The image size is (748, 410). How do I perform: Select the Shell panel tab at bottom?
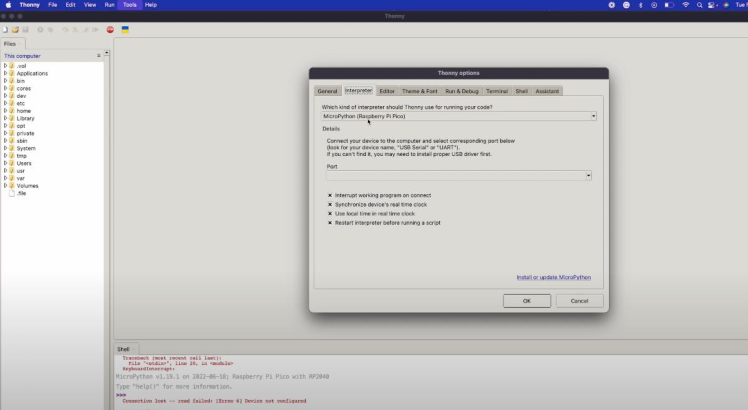pos(126,349)
